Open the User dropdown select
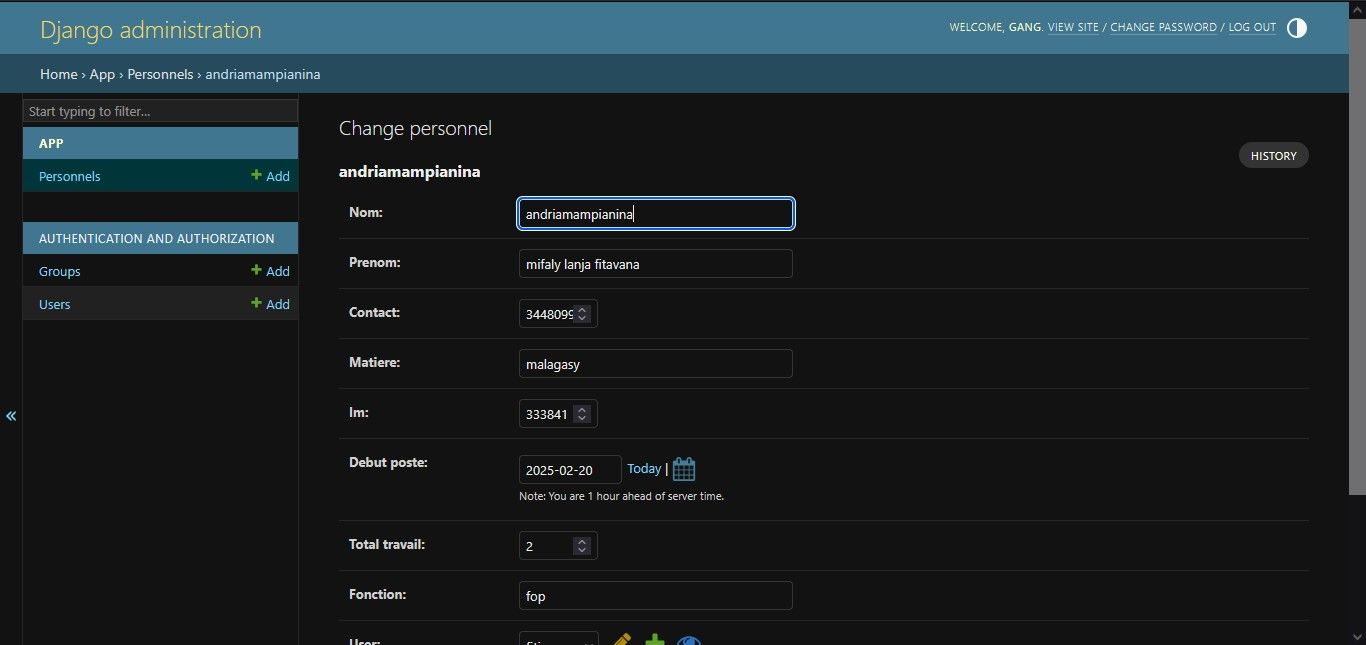1366x645 pixels. 558,639
